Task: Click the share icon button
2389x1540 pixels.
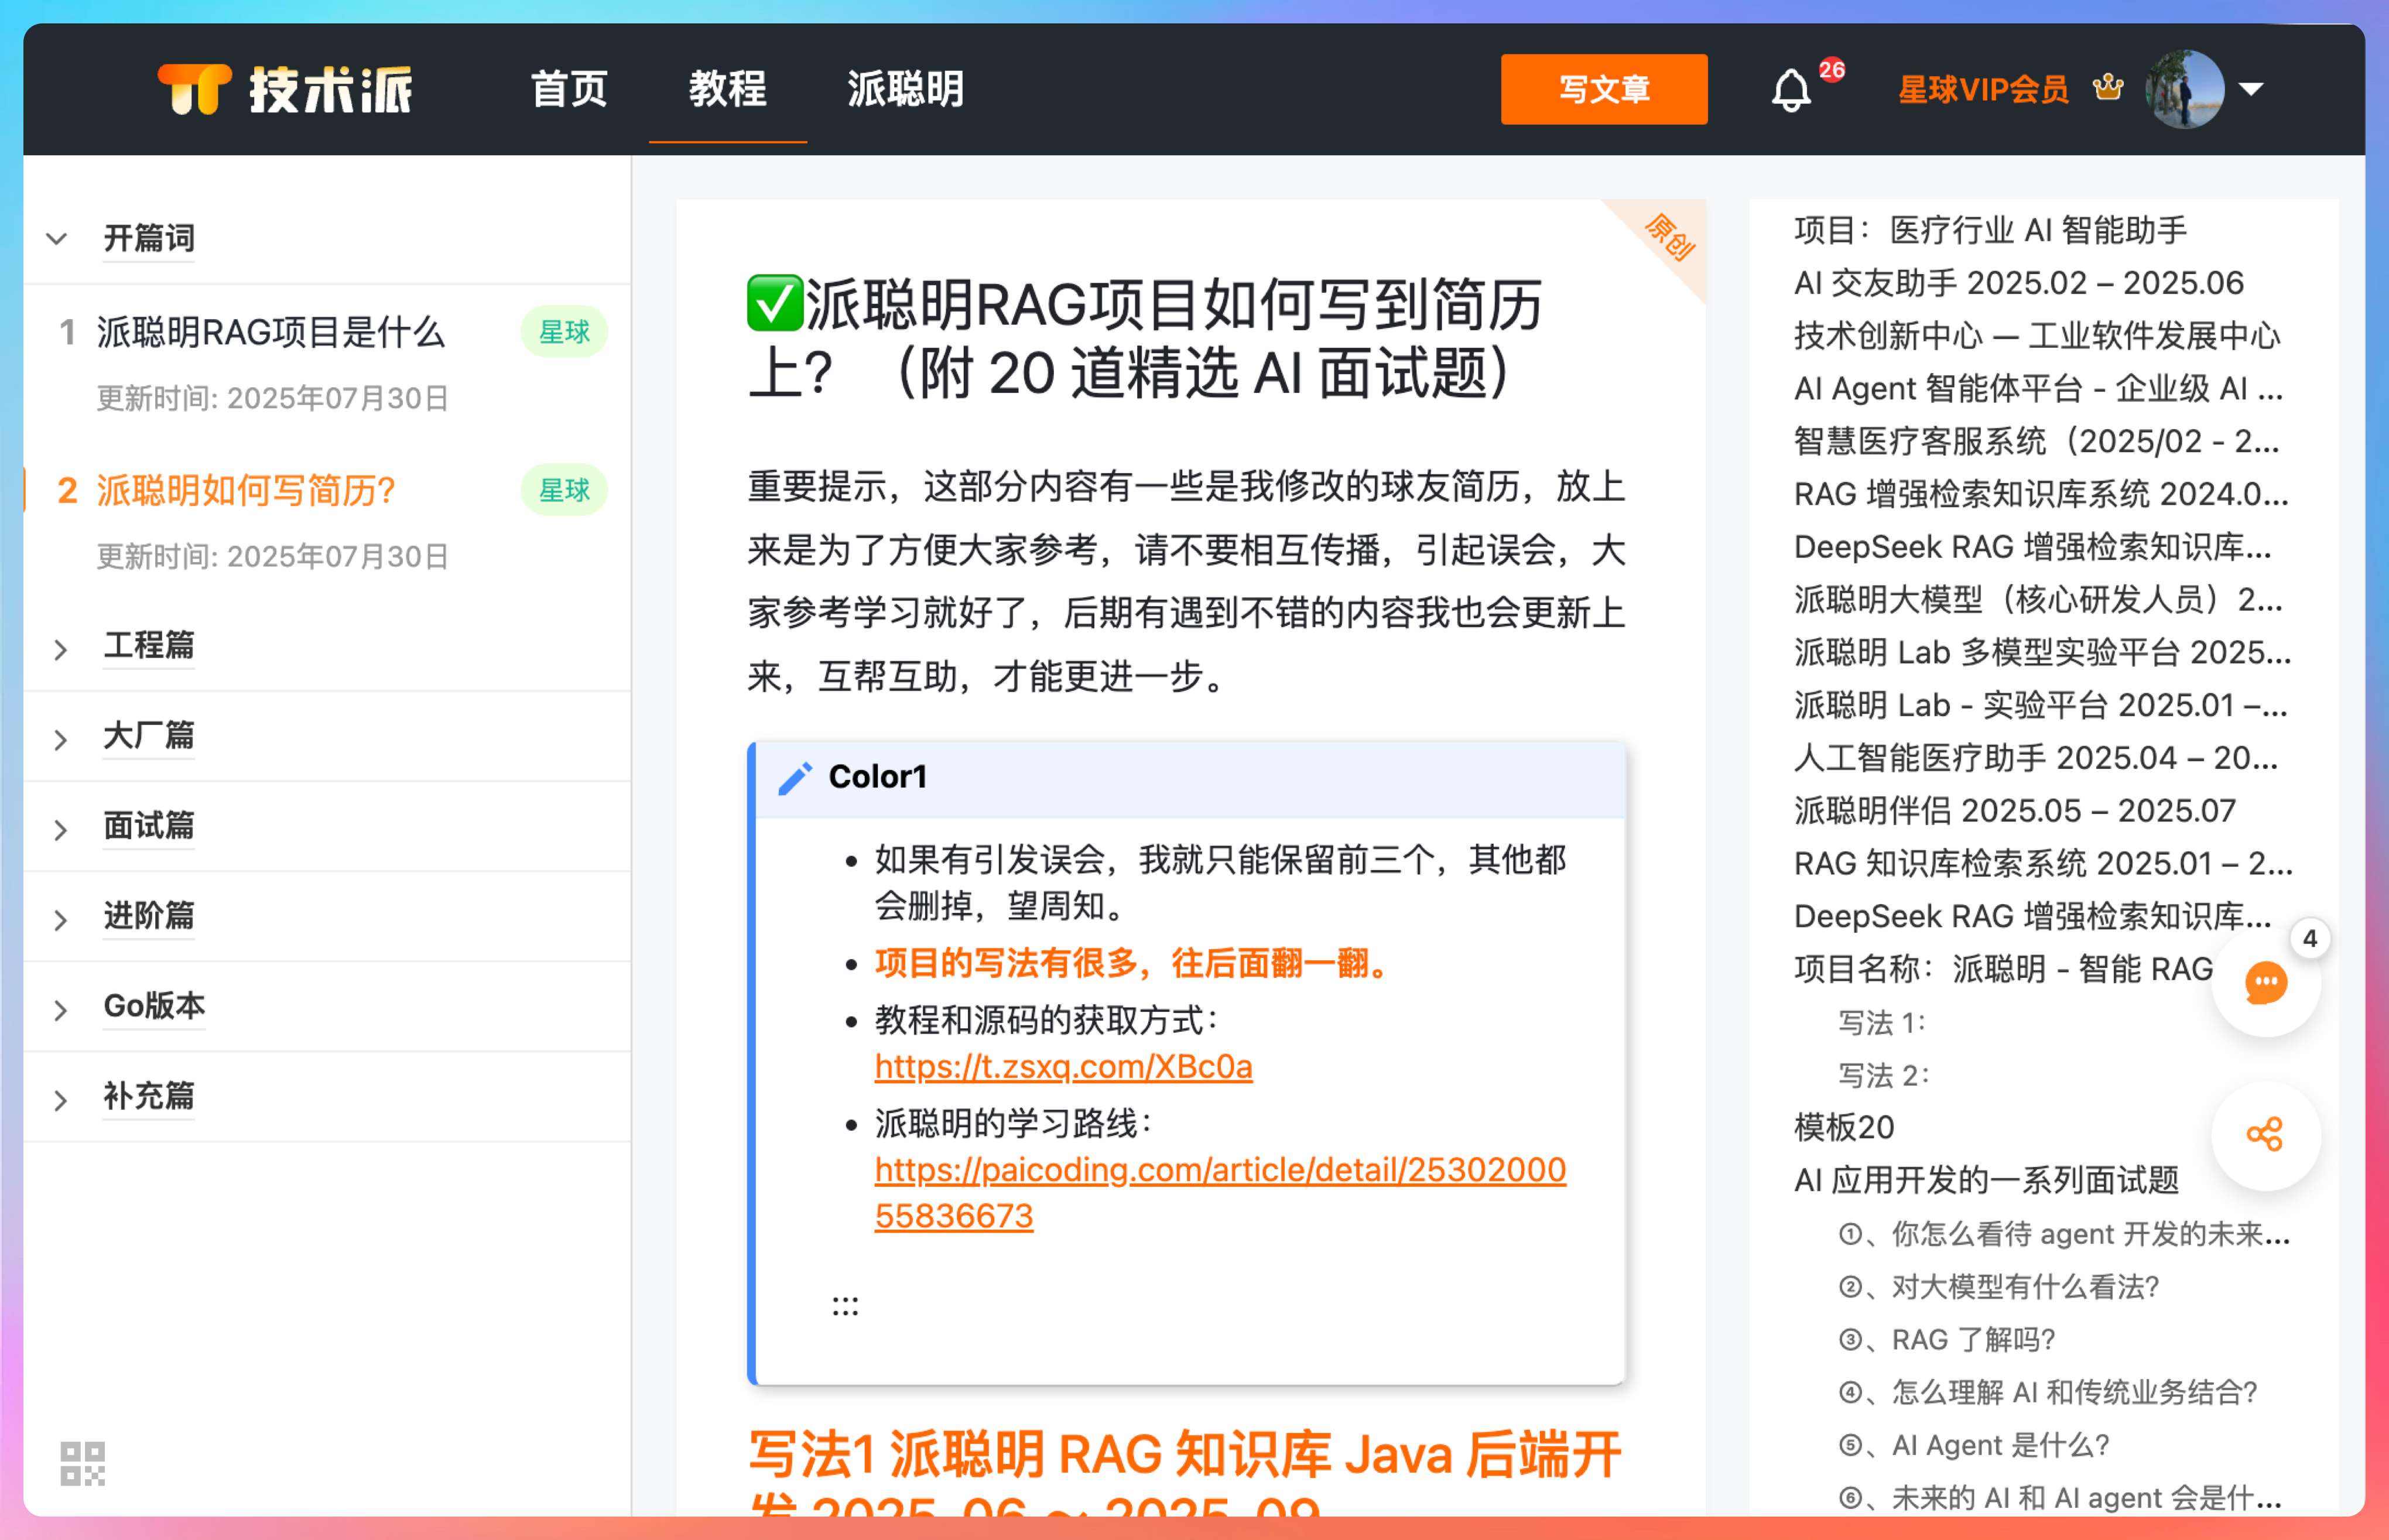Action: 2264,1135
